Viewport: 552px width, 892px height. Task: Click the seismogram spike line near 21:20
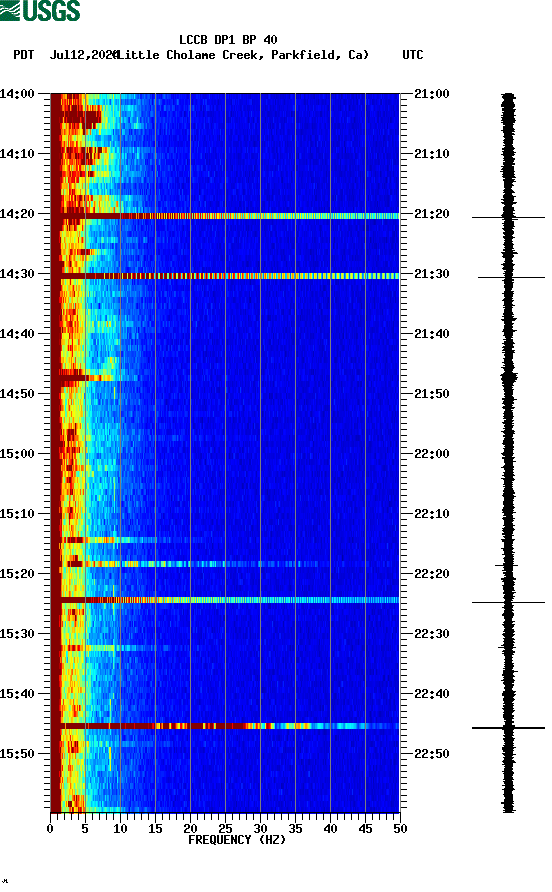508,217
